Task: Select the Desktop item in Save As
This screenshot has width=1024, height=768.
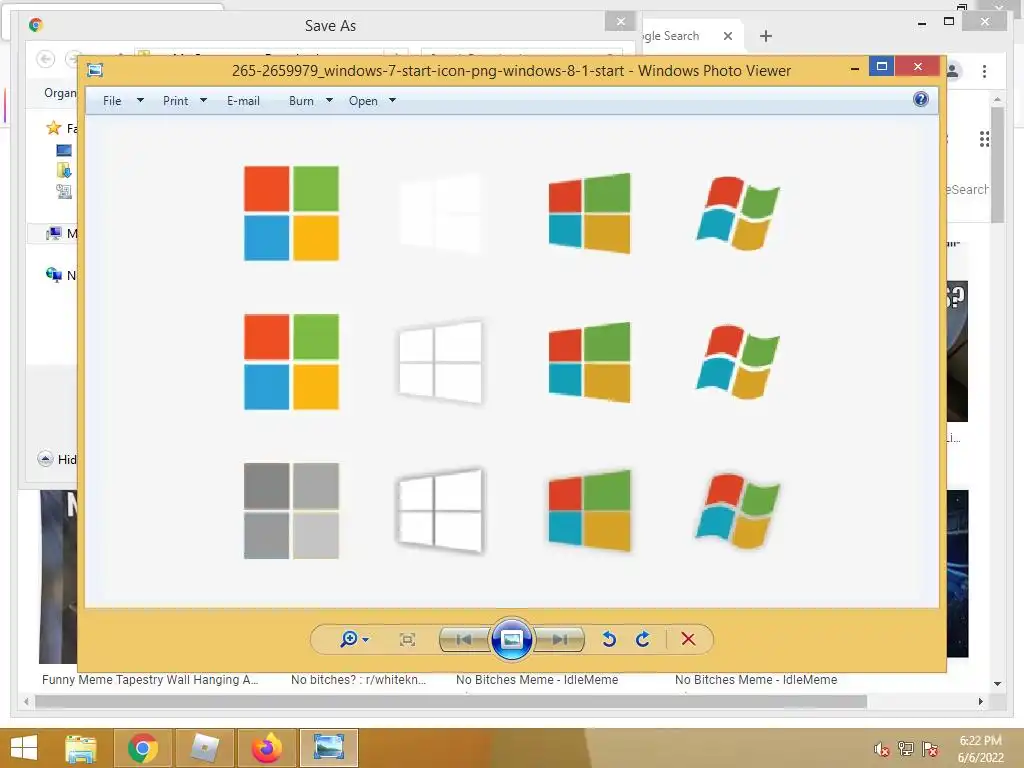Action: point(64,150)
